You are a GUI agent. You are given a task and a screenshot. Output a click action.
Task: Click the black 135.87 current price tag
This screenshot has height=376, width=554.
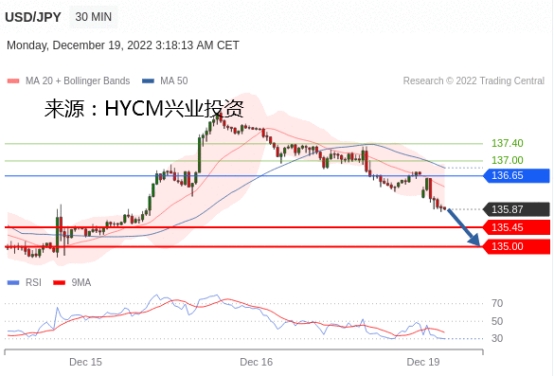517,209
